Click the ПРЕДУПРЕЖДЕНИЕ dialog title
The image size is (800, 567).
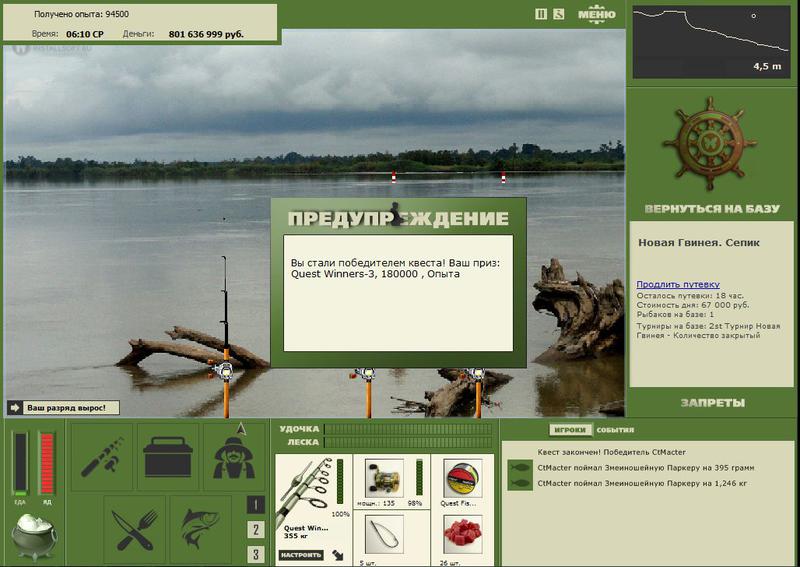pos(398,219)
